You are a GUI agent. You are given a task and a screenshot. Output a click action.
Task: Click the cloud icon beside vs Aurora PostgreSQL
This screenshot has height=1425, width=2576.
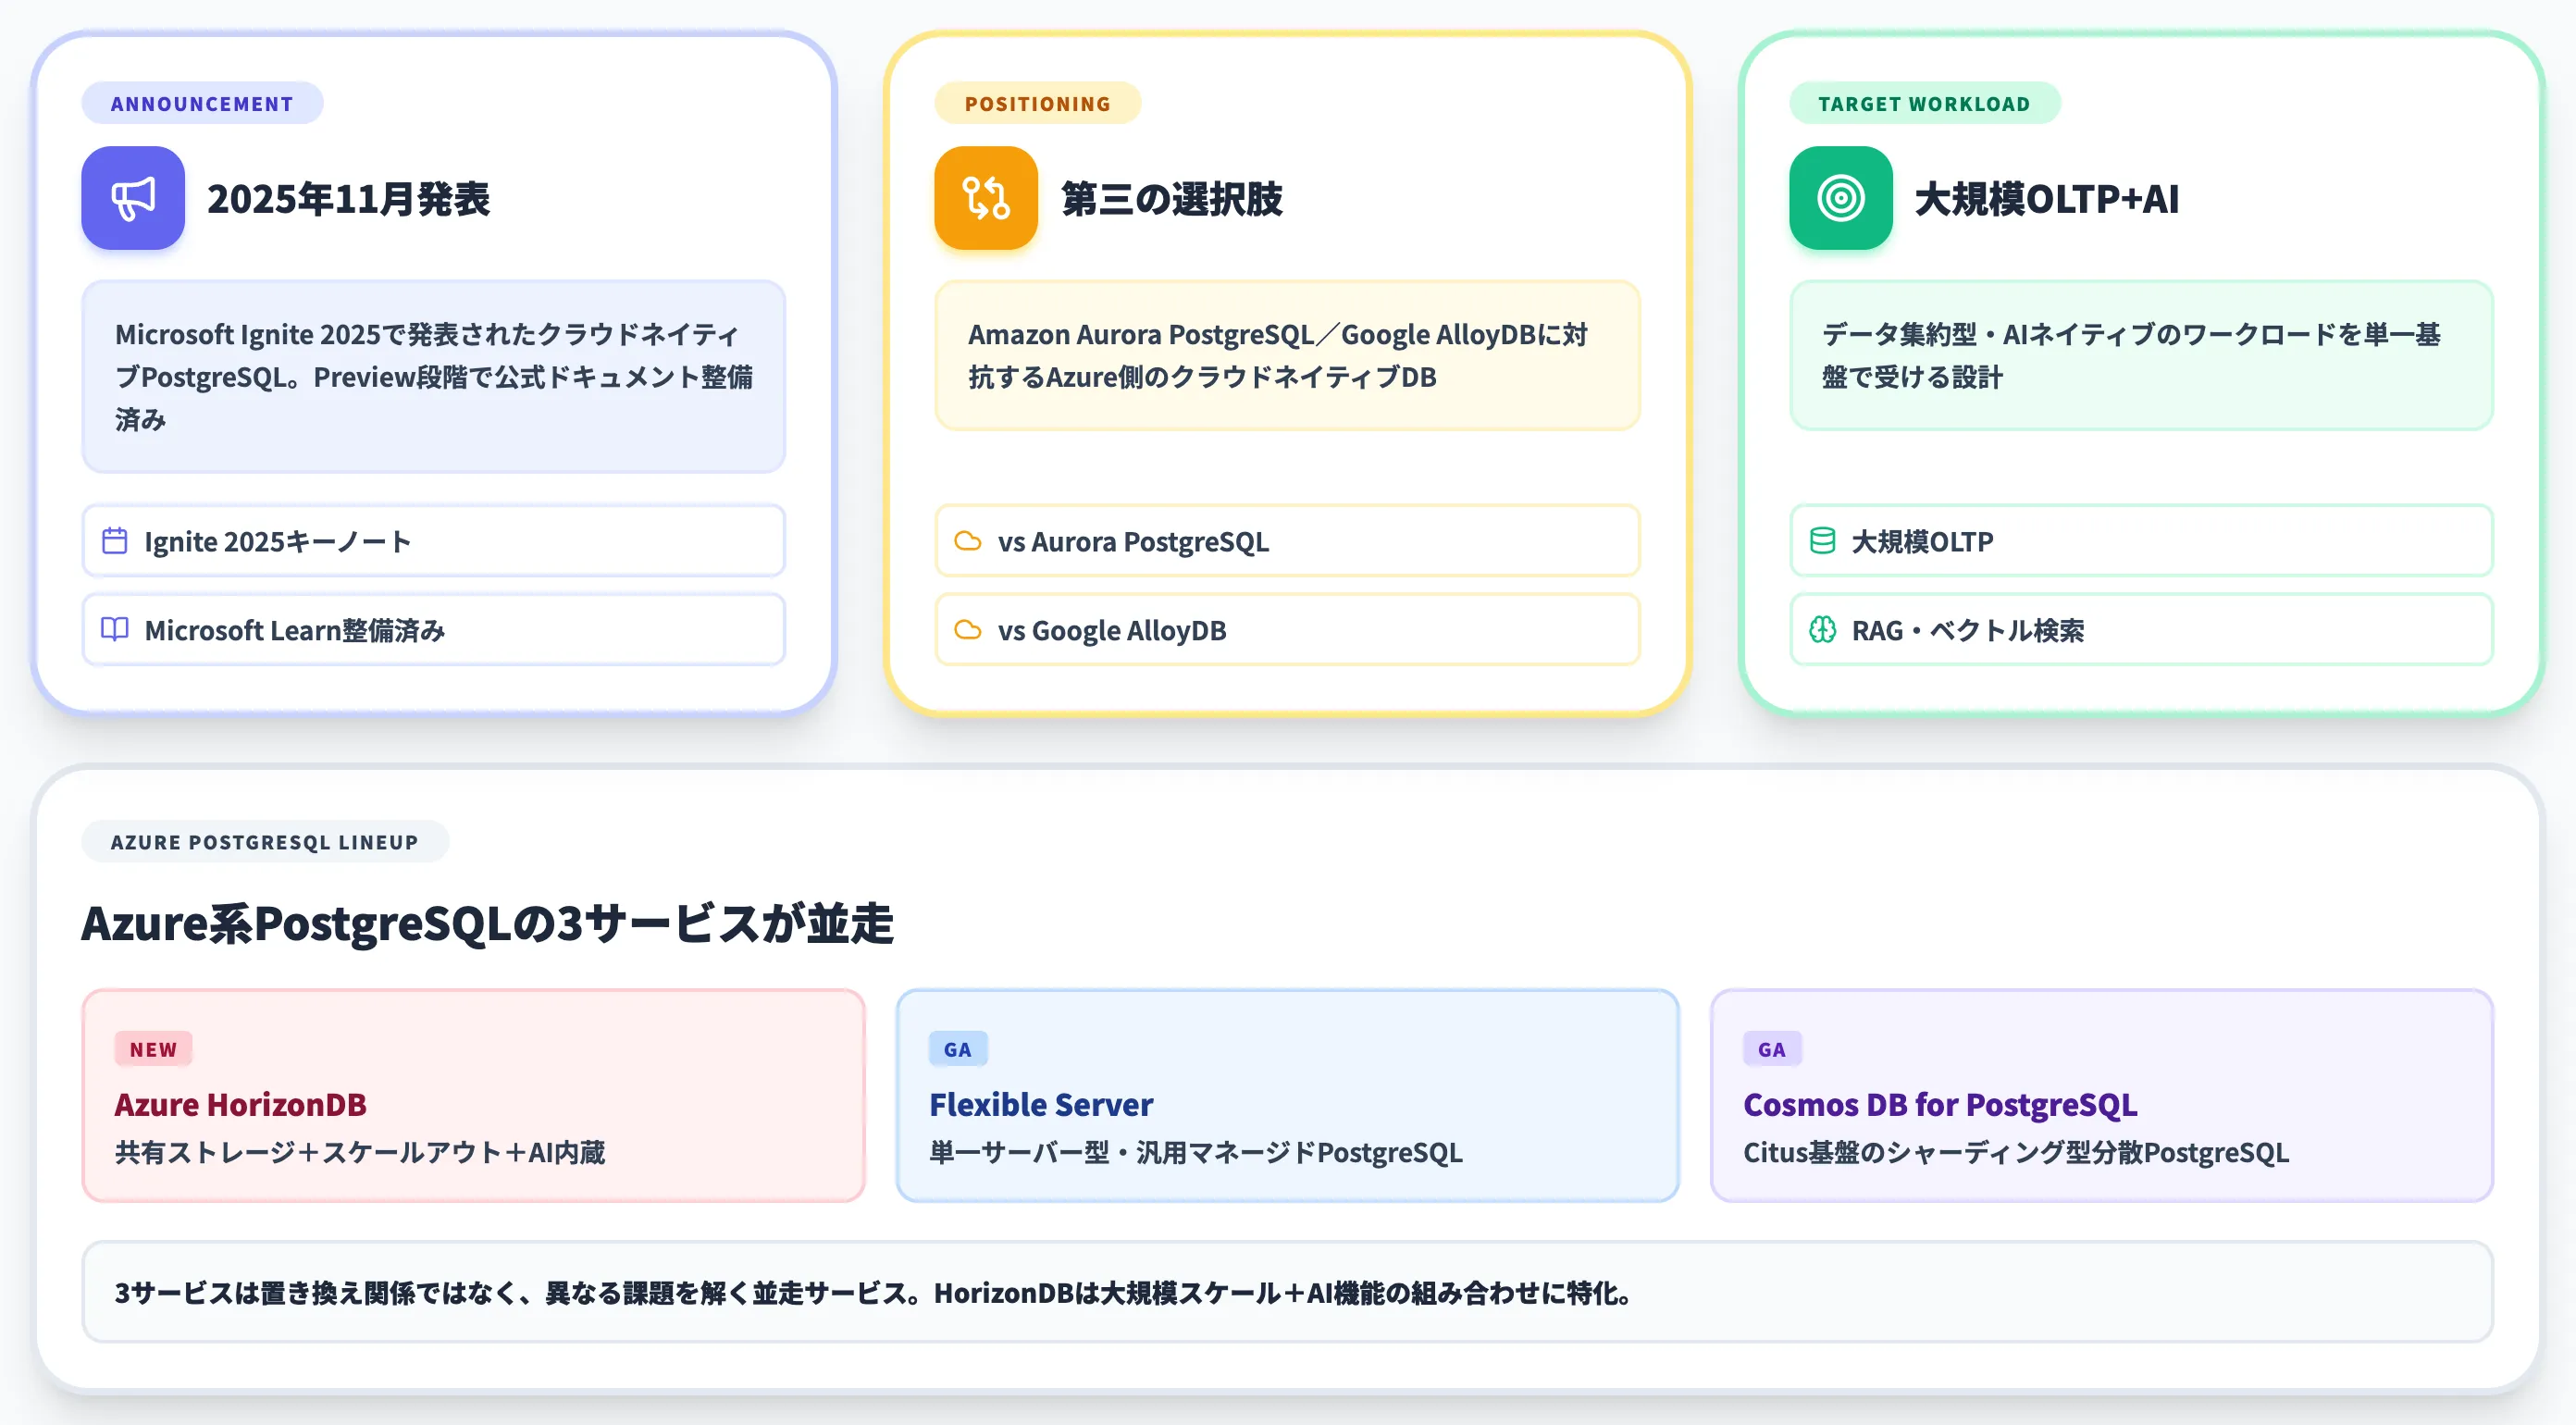(x=968, y=541)
